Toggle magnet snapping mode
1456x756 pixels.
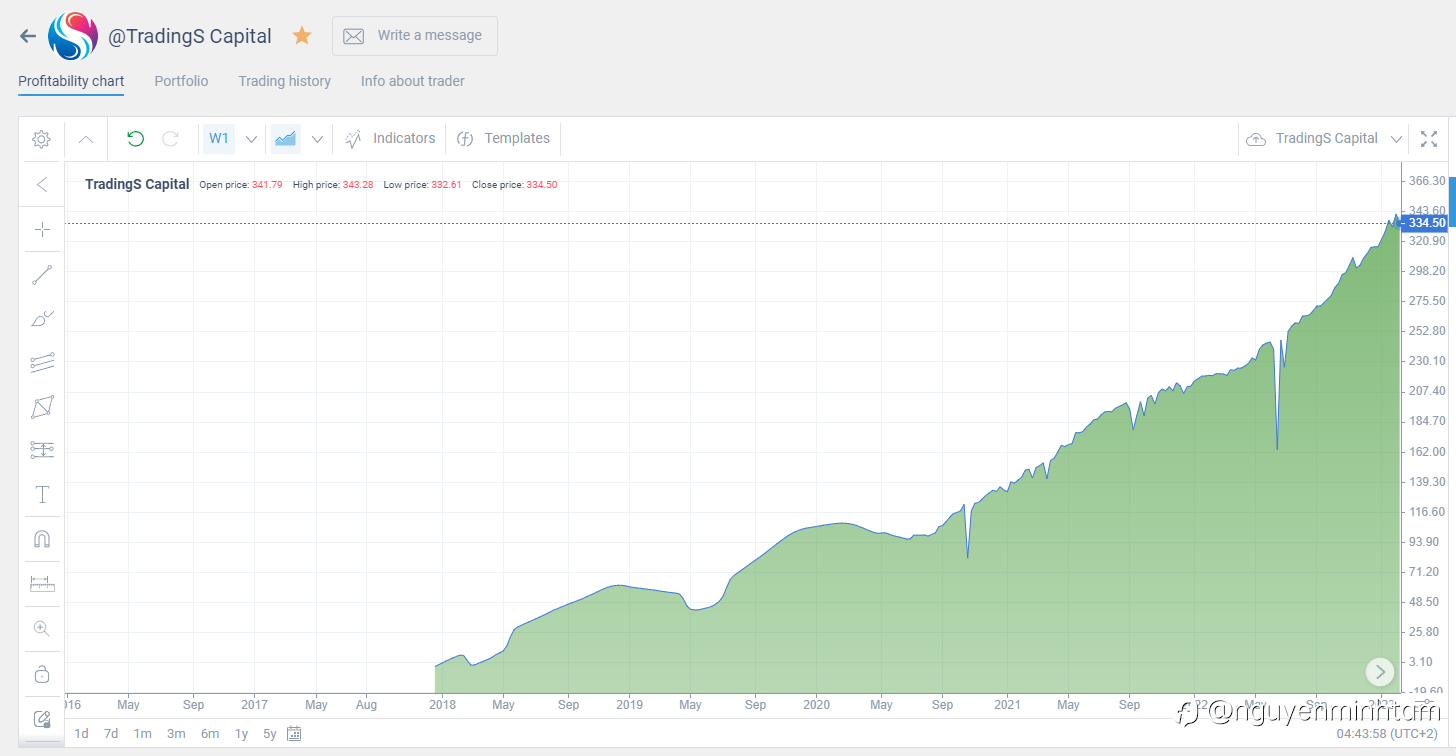coord(42,540)
